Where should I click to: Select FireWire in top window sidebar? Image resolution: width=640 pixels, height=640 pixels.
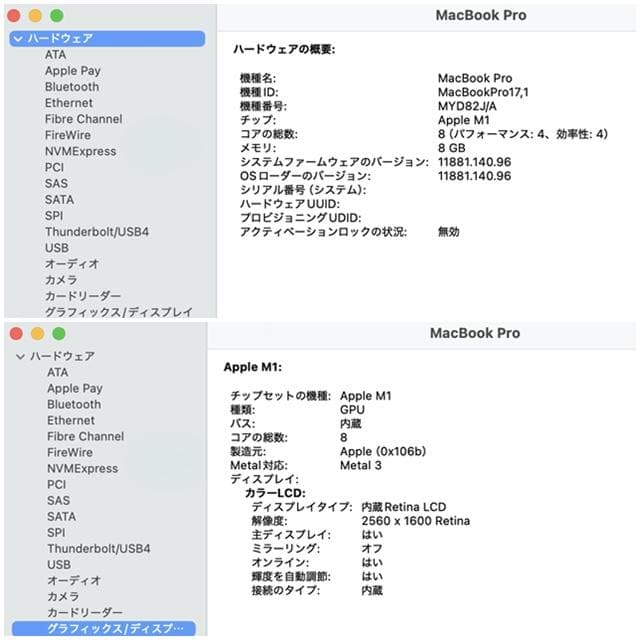(68, 135)
